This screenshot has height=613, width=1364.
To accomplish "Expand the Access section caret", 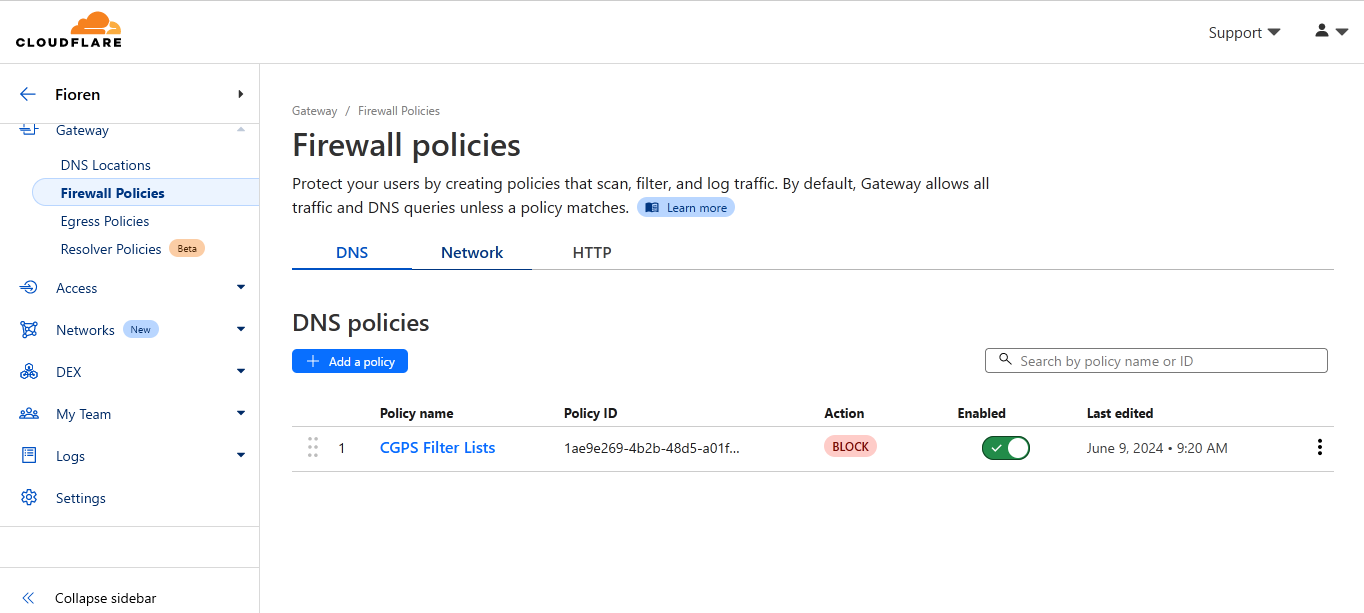I will (241, 288).
